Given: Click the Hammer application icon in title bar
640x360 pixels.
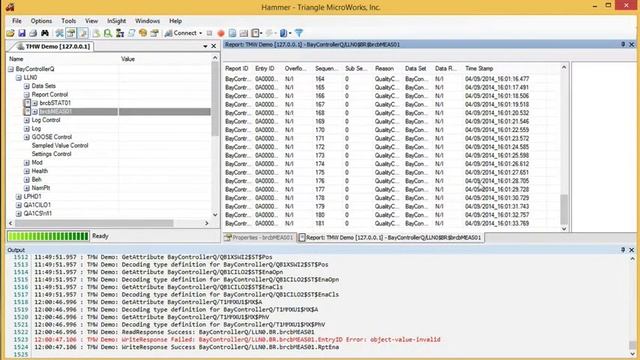Looking at the screenshot, I should (x=10, y=7).
